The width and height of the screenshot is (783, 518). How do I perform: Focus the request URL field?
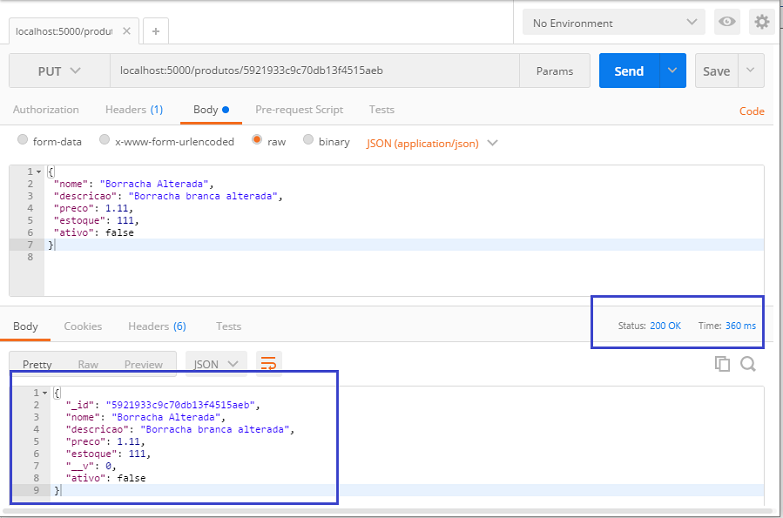[x=315, y=70]
